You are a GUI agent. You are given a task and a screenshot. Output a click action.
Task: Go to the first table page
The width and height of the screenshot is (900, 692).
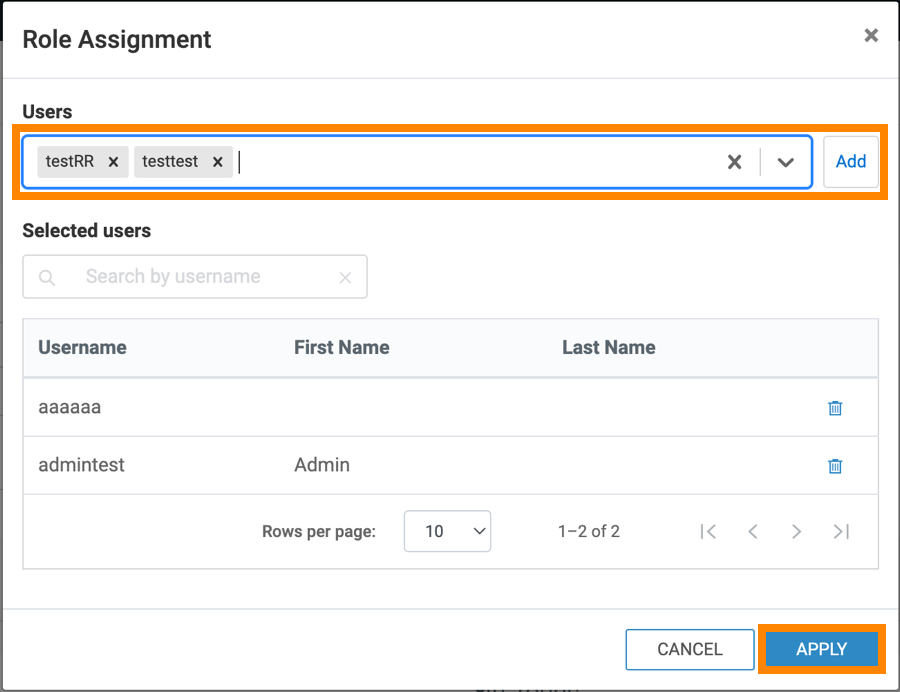tap(708, 532)
